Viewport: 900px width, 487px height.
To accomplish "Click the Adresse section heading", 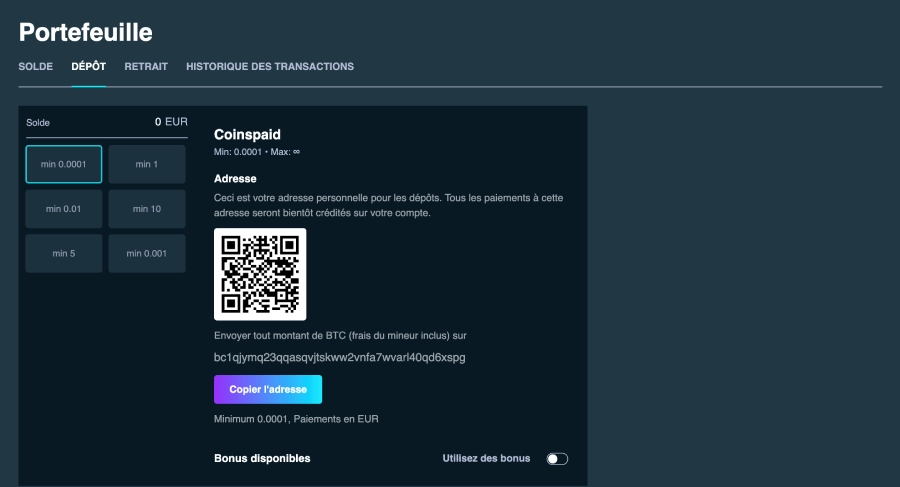I will [x=235, y=179].
